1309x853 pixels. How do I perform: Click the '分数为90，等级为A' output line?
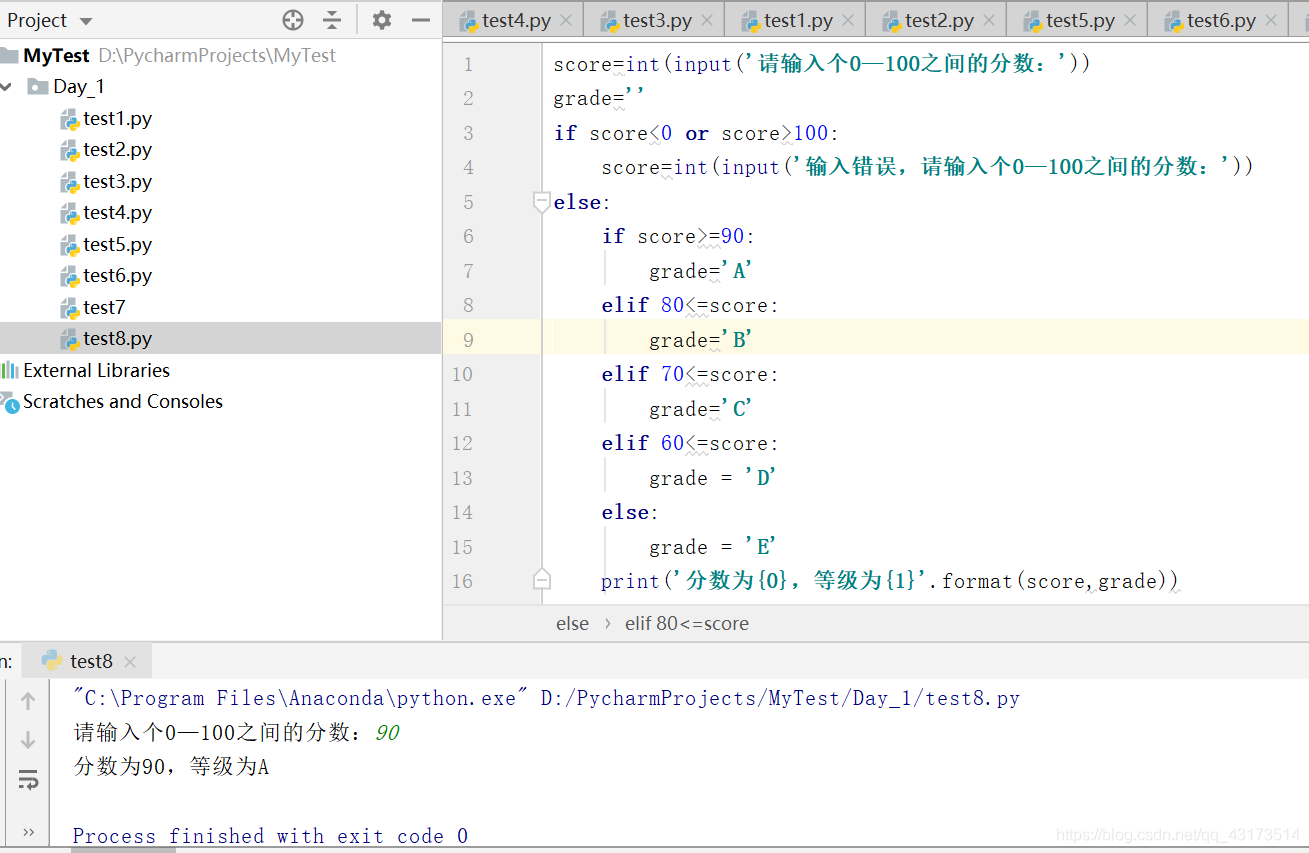tap(171, 767)
